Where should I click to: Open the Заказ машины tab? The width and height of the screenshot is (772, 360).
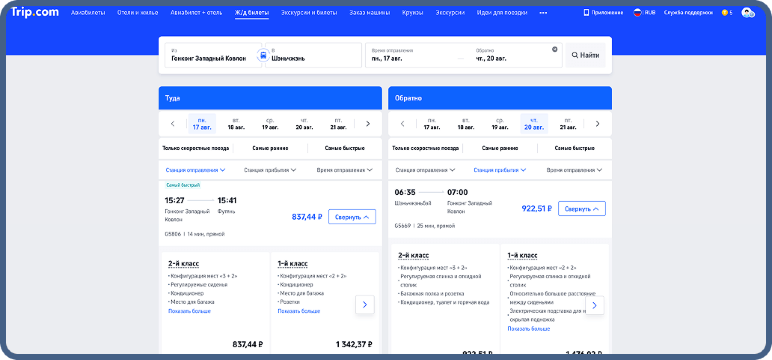pyautogui.click(x=369, y=13)
